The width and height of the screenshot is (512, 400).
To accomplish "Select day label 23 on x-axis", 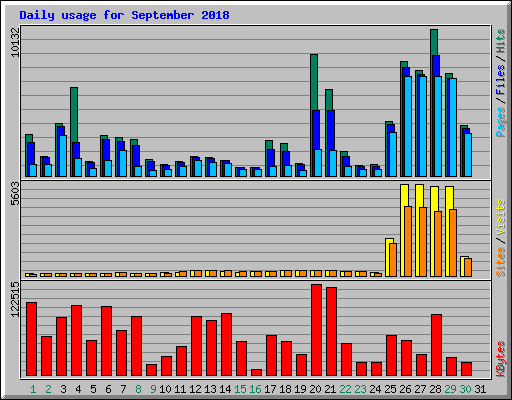I will click(x=360, y=389).
